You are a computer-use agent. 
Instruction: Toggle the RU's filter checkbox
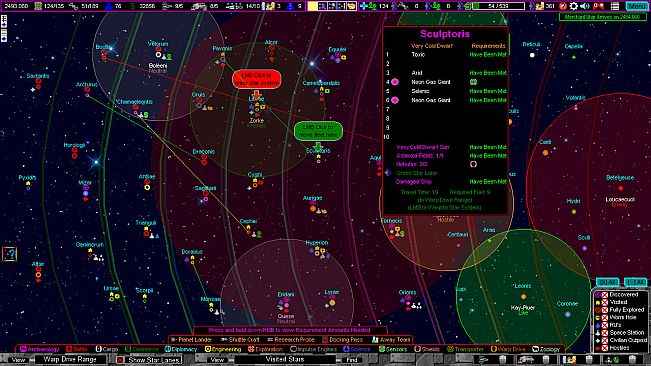(x=605, y=325)
